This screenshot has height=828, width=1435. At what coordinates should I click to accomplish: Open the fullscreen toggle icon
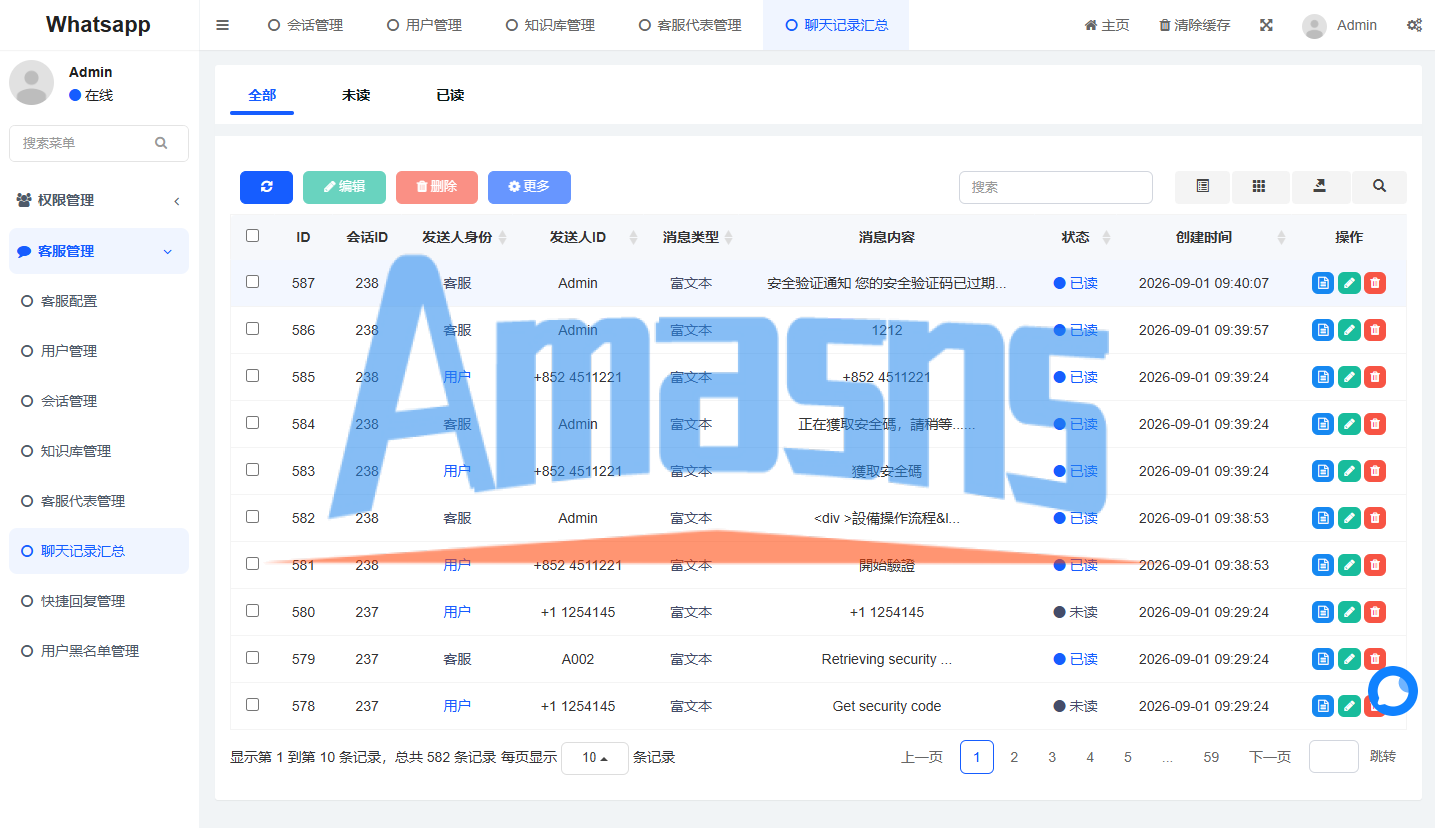tap(1266, 25)
